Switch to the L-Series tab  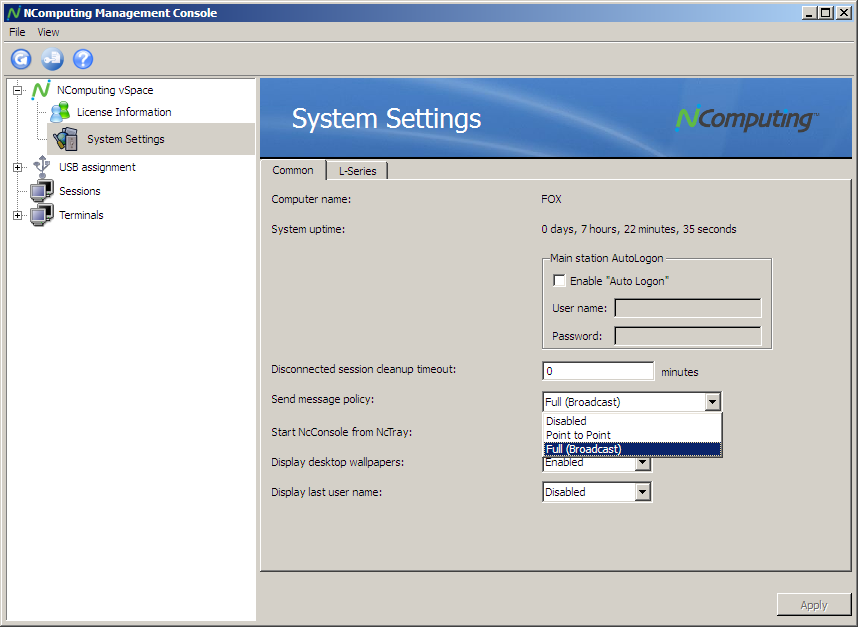pos(357,171)
